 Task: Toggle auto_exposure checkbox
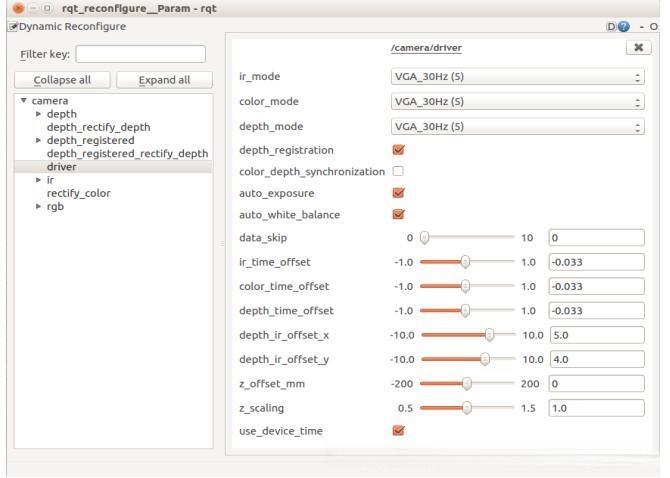(x=398, y=193)
